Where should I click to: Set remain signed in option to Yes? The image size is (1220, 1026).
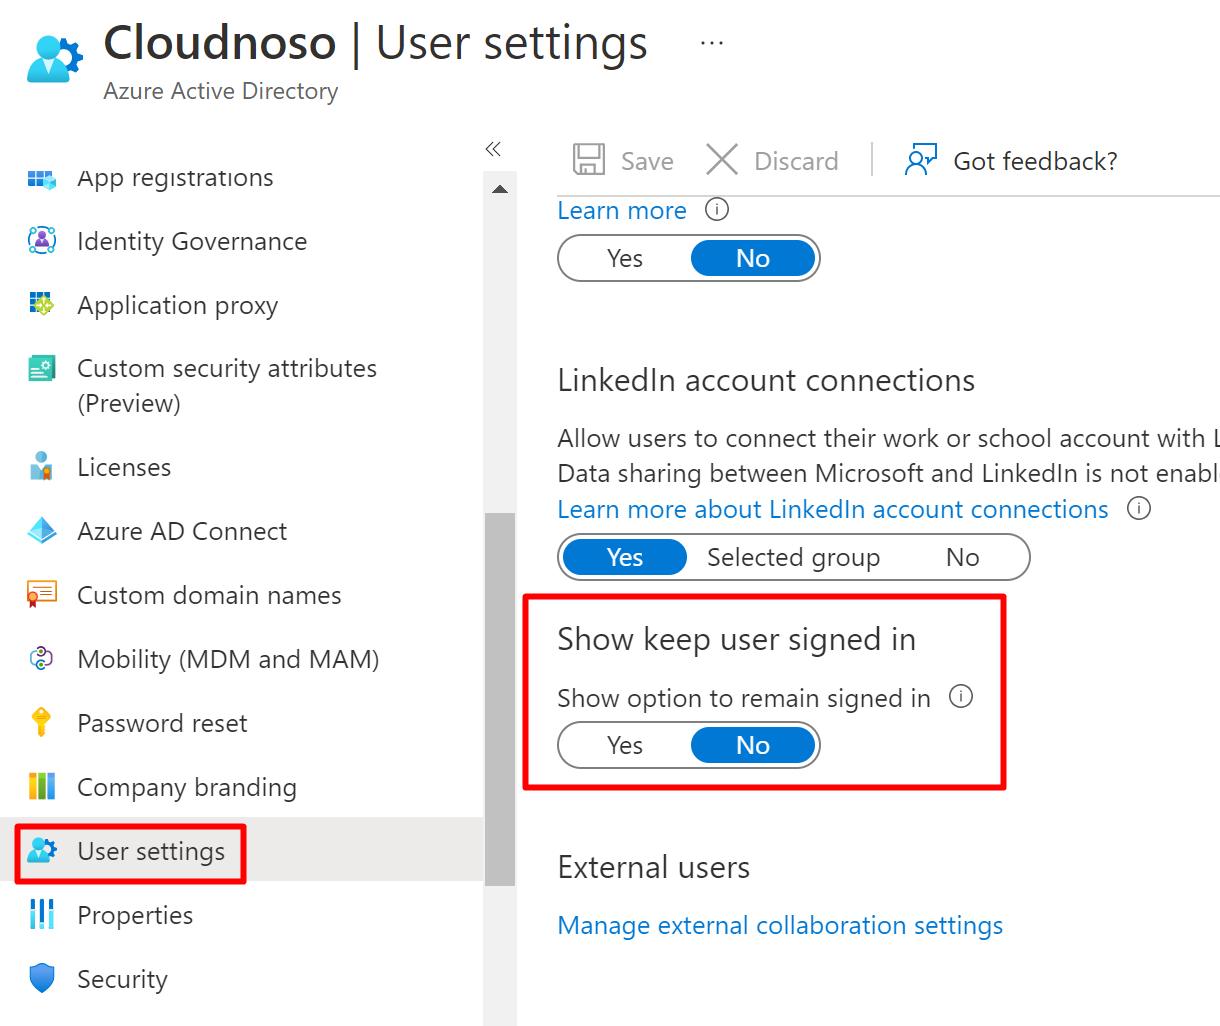[625, 746]
